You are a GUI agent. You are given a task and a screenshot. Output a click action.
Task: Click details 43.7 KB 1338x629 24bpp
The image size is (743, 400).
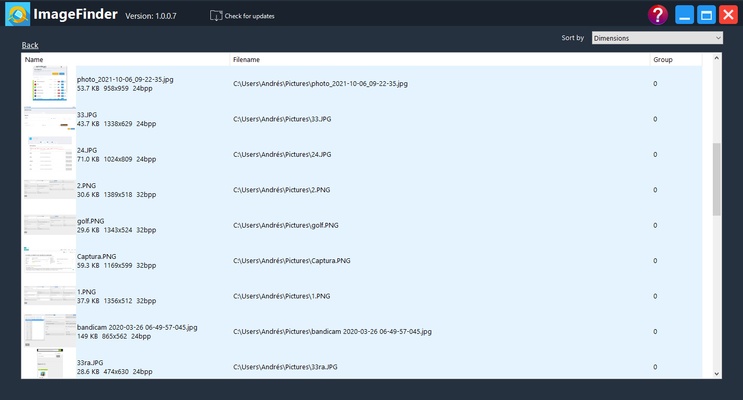(x=116, y=124)
